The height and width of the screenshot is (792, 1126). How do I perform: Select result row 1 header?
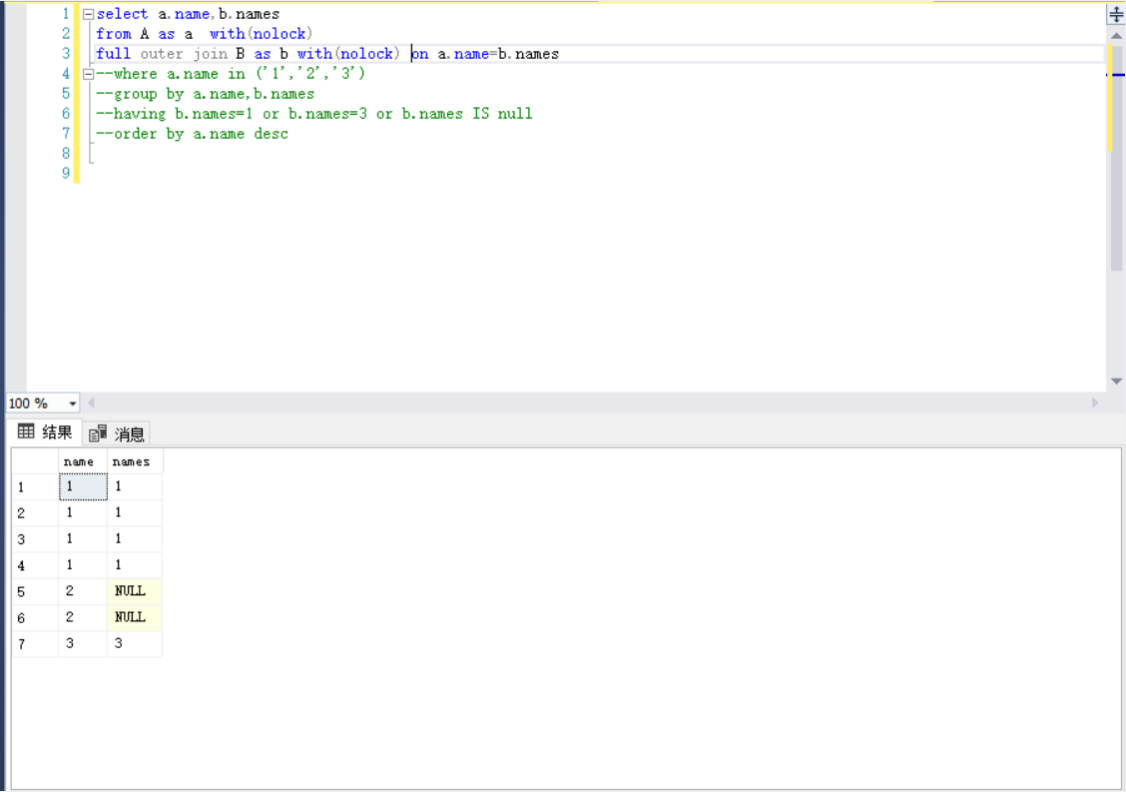pyautogui.click(x=35, y=487)
